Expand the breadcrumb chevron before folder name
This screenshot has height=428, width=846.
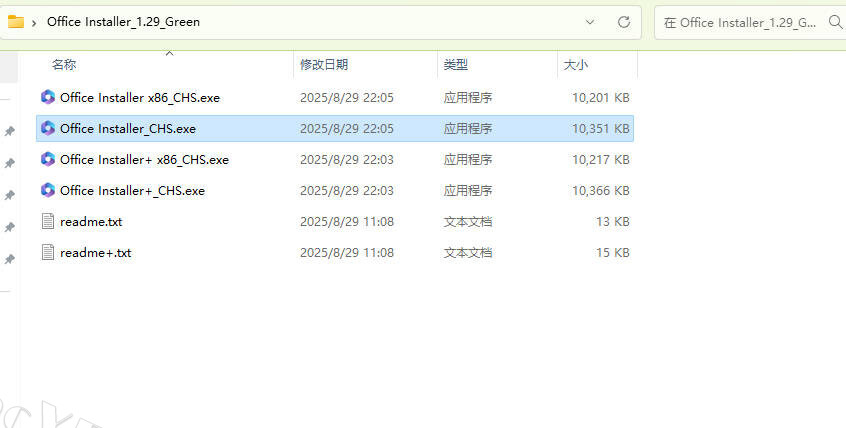[x=34, y=23]
